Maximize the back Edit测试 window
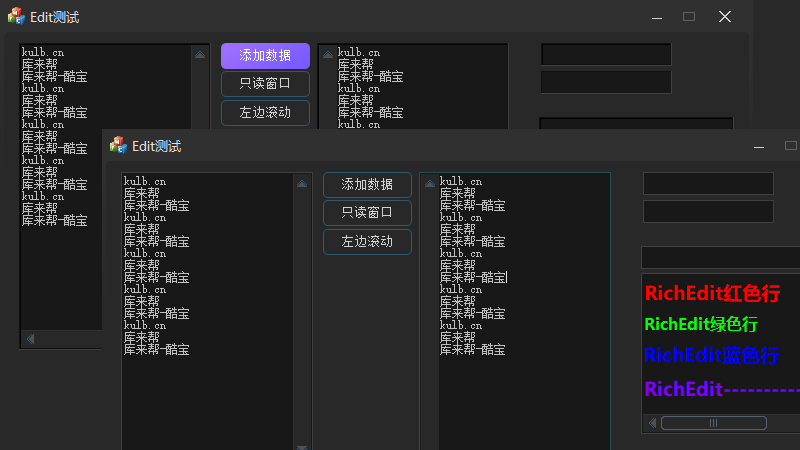Image resolution: width=800 pixels, height=450 pixels. tap(689, 17)
